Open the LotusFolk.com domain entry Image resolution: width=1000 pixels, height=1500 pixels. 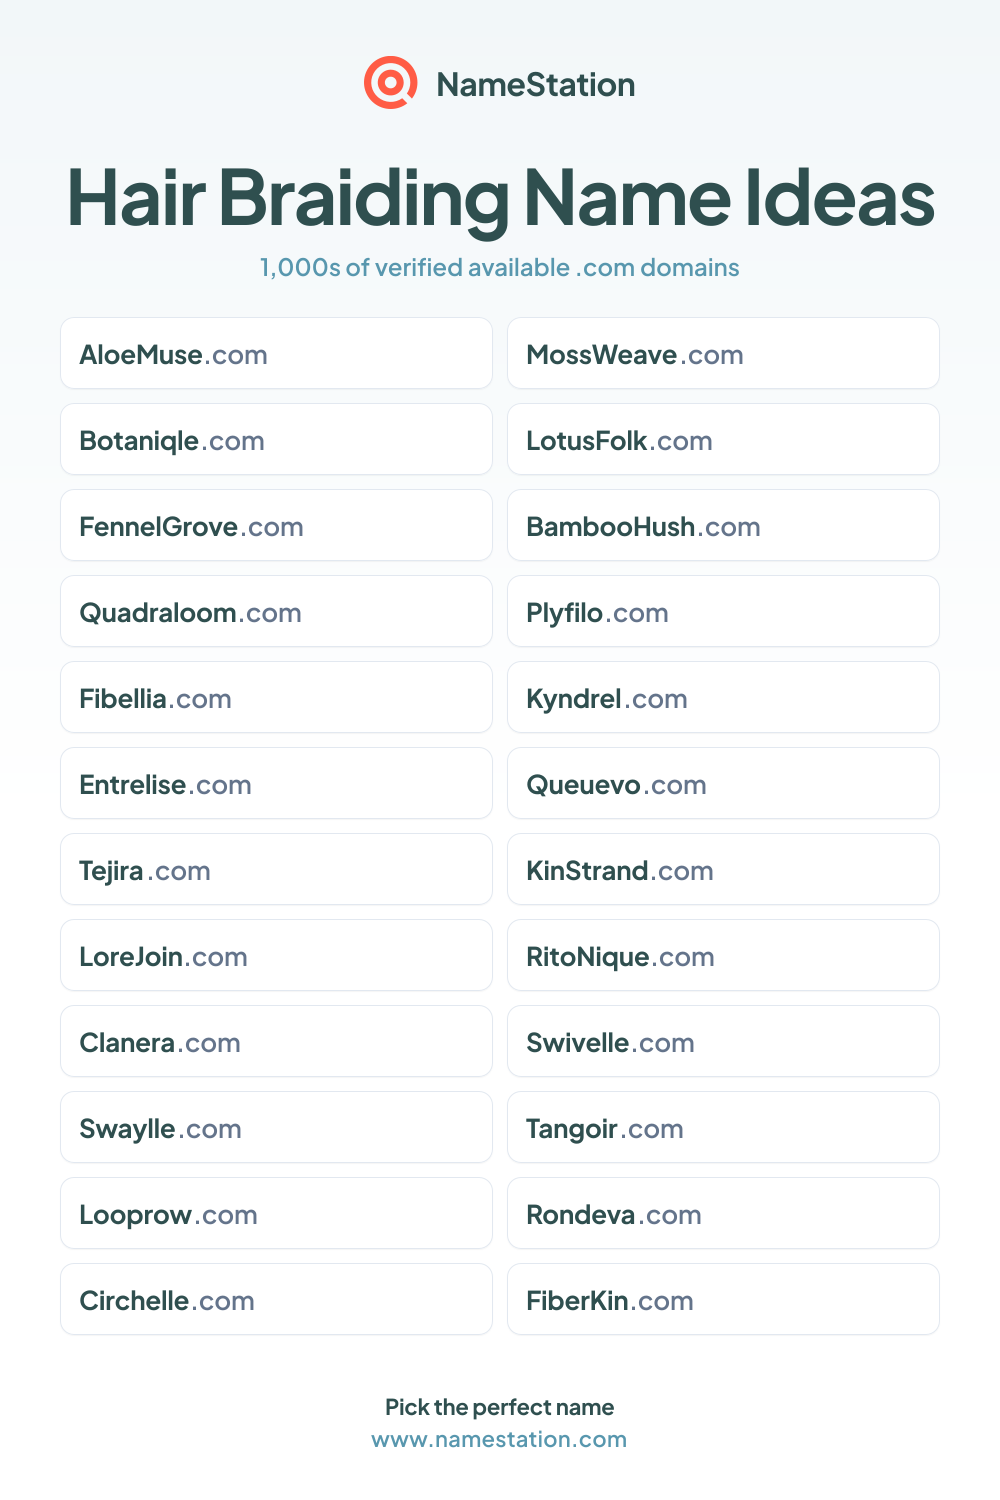point(723,439)
